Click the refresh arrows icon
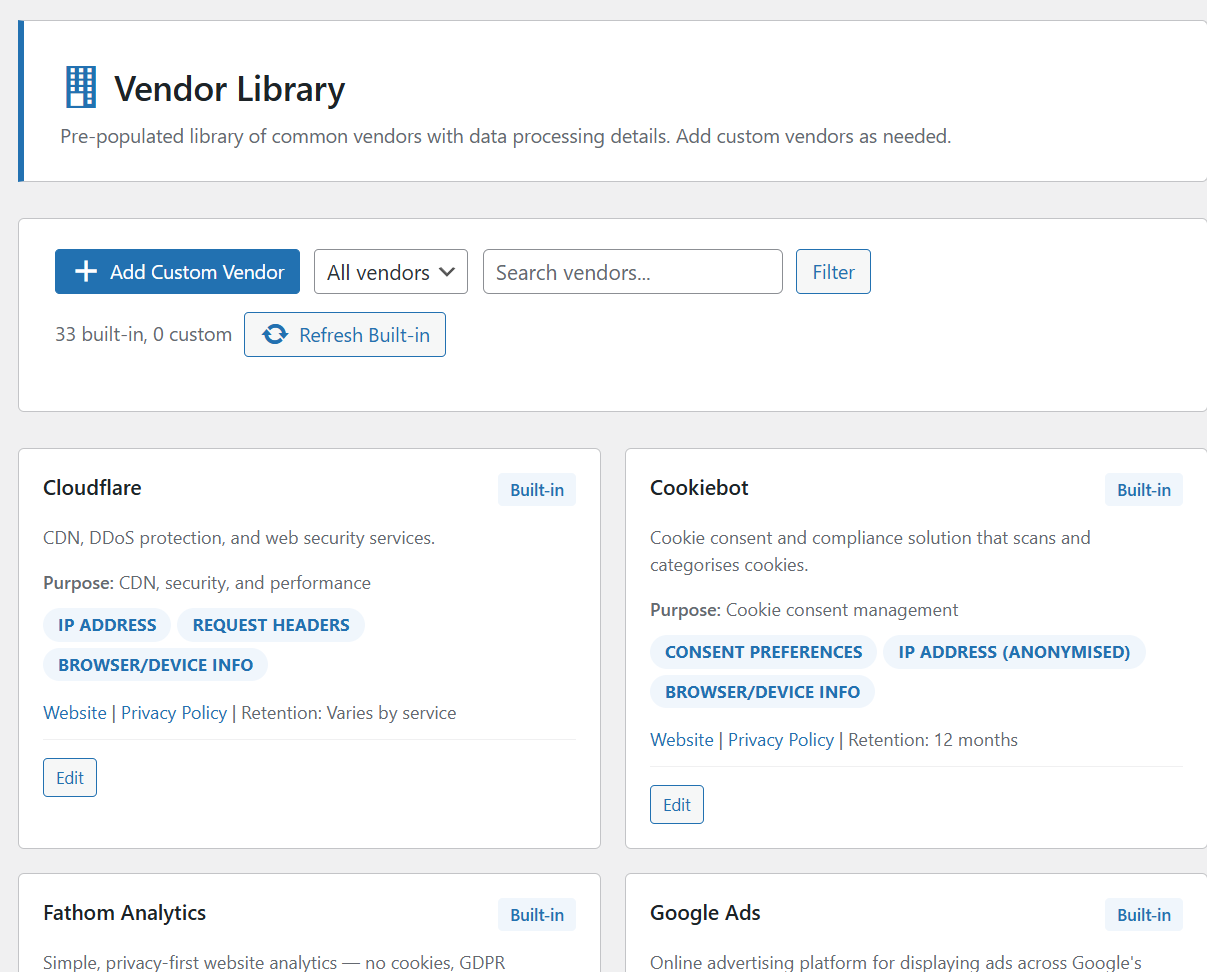Screen dimensions: 1207x972 point(275,335)
